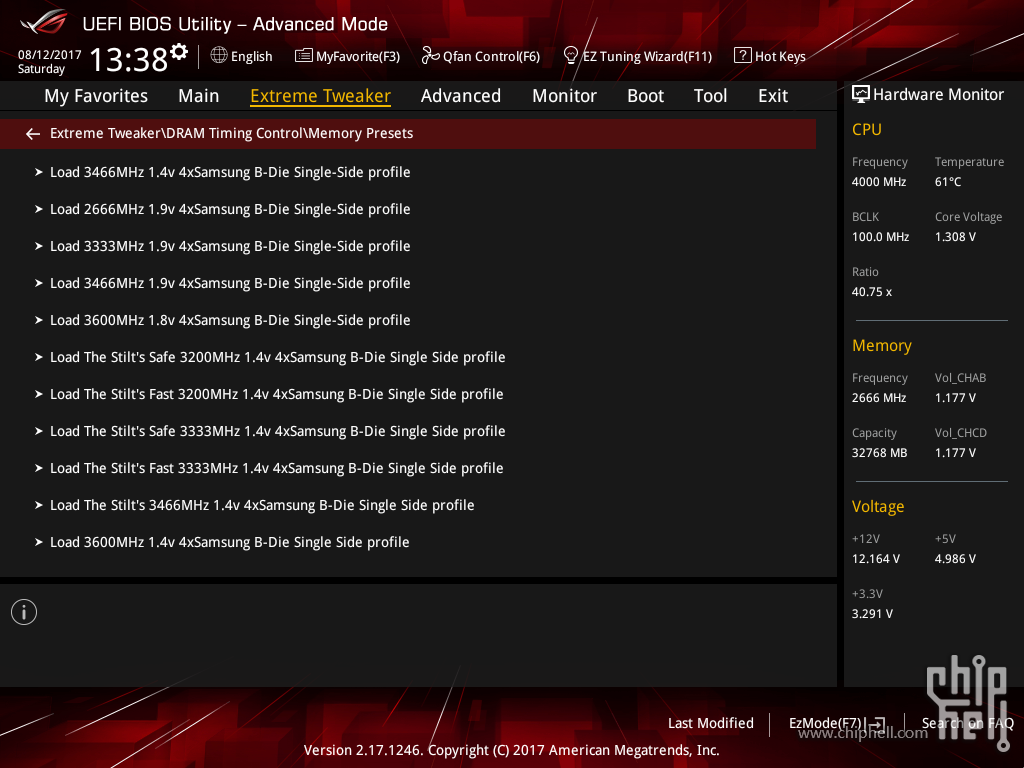The width and height of the screenshot is (1024, 768).
Task: Go to the Exit tab
Action: point(773,96)
